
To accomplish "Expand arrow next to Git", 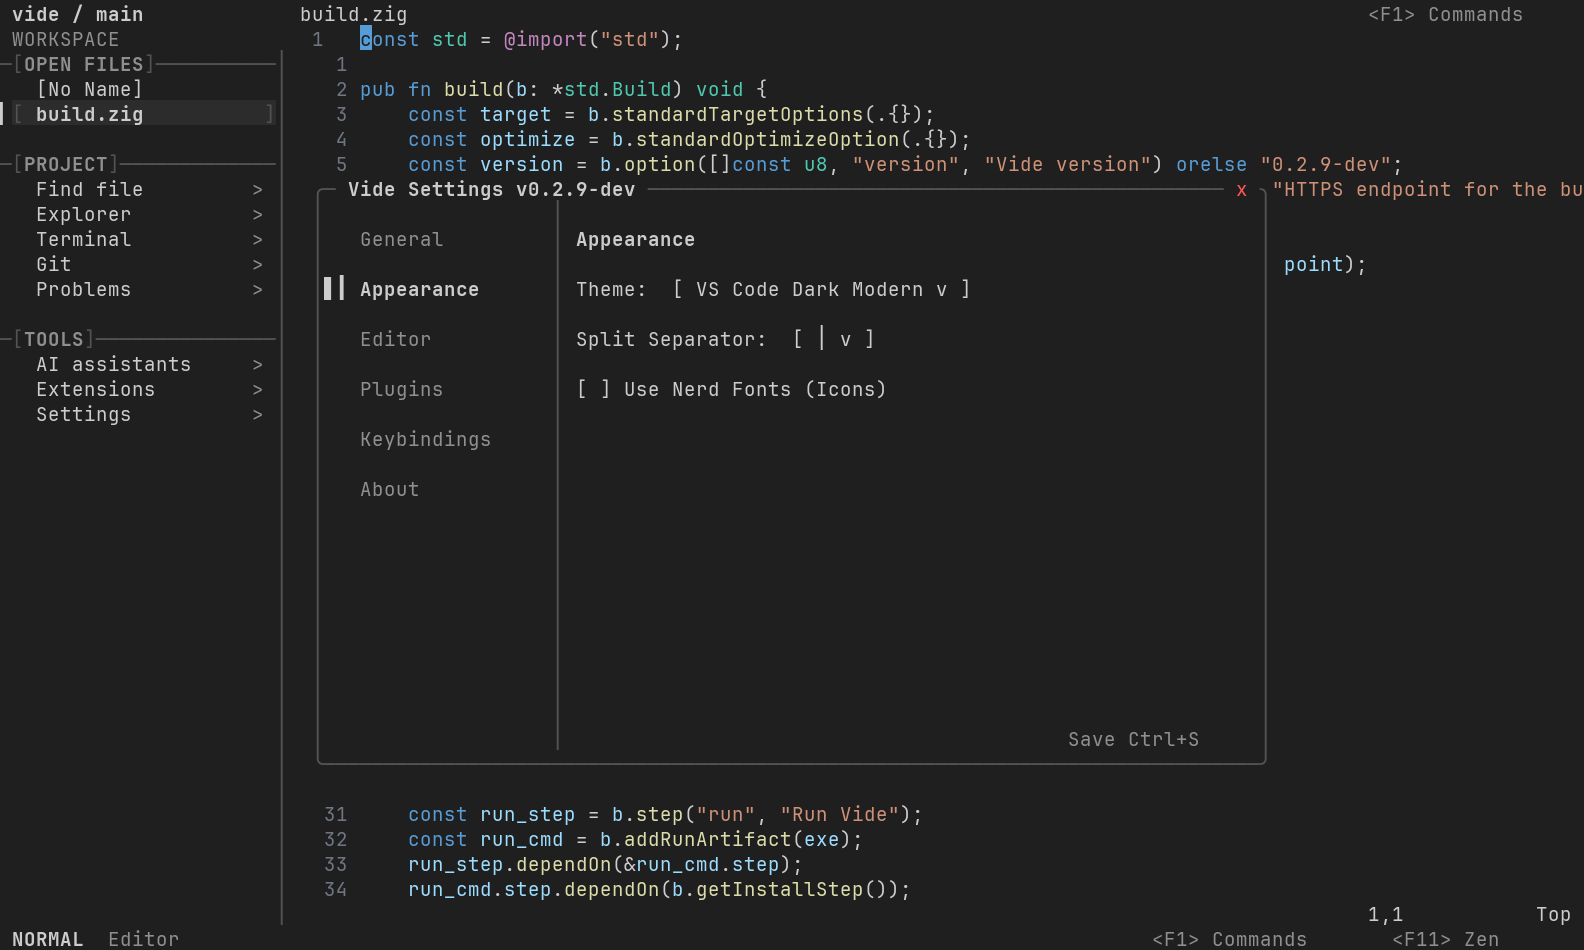I will [x=257, y=265].
